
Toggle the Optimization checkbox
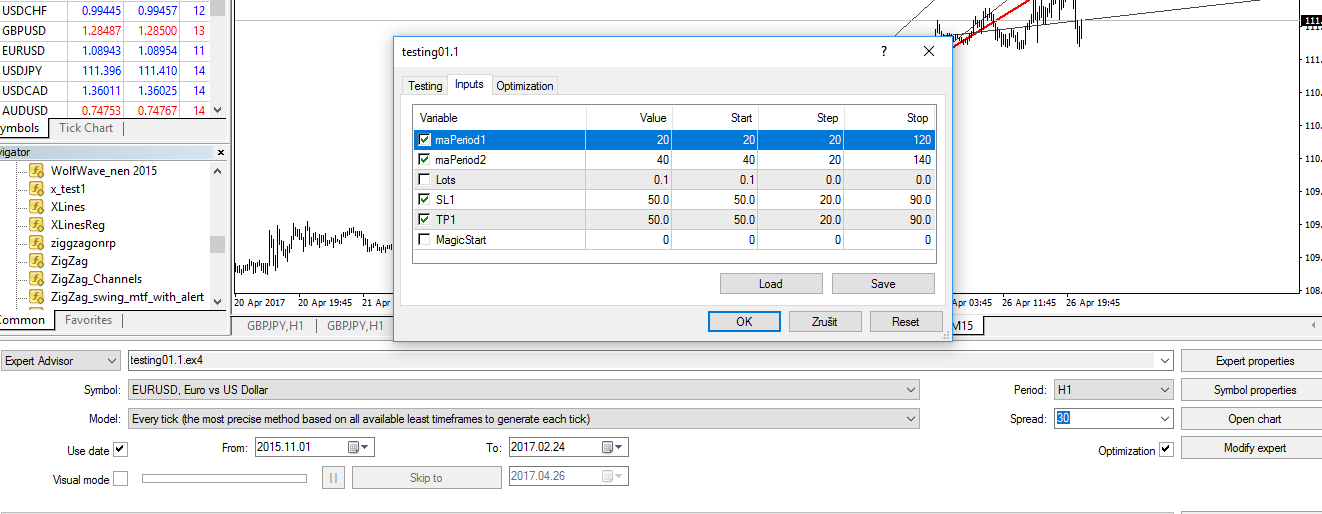click(1166, 450)
